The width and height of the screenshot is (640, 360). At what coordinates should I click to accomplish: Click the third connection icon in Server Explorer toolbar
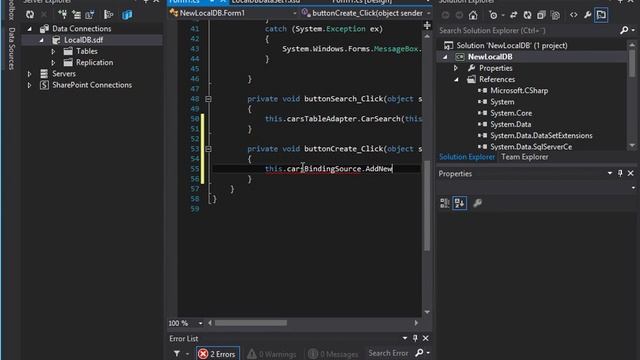click(90, 15)
